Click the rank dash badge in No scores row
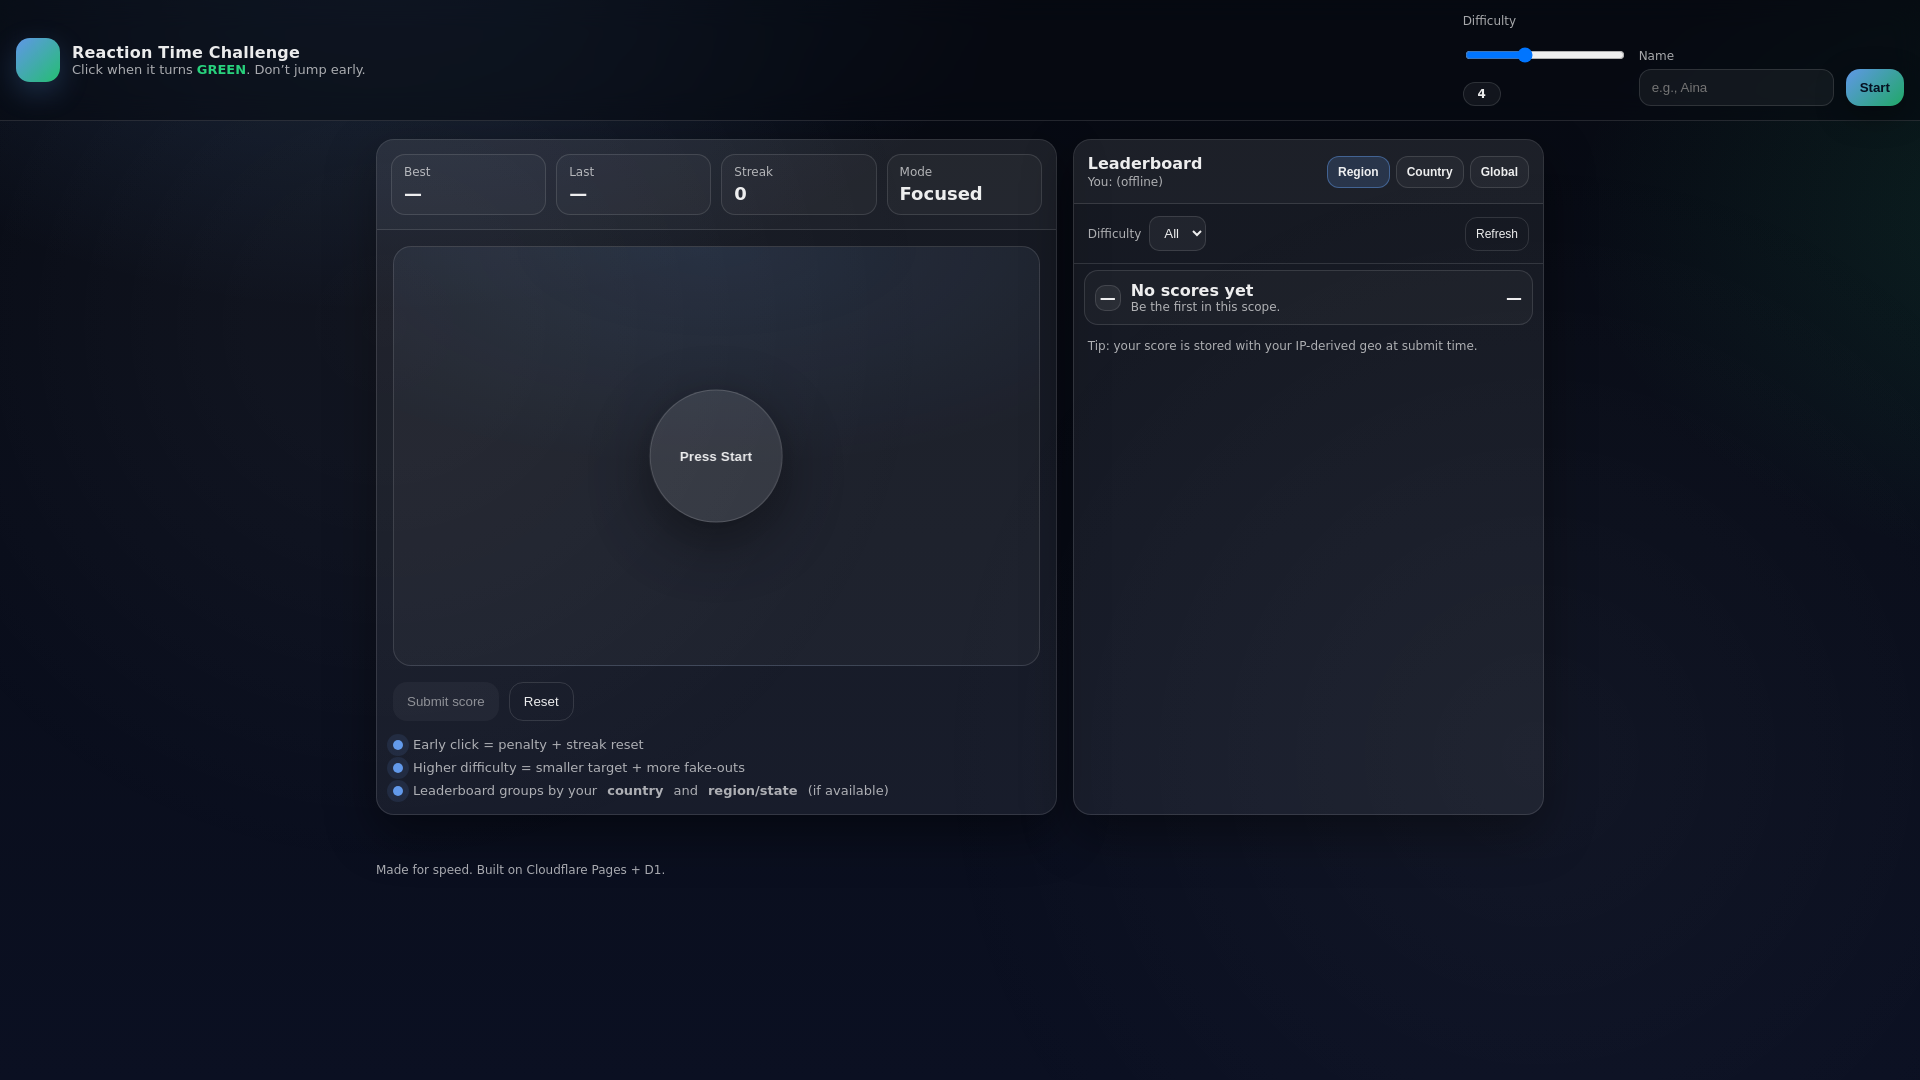This screenshot has width=1920, height=1080. click(1108, 298)
